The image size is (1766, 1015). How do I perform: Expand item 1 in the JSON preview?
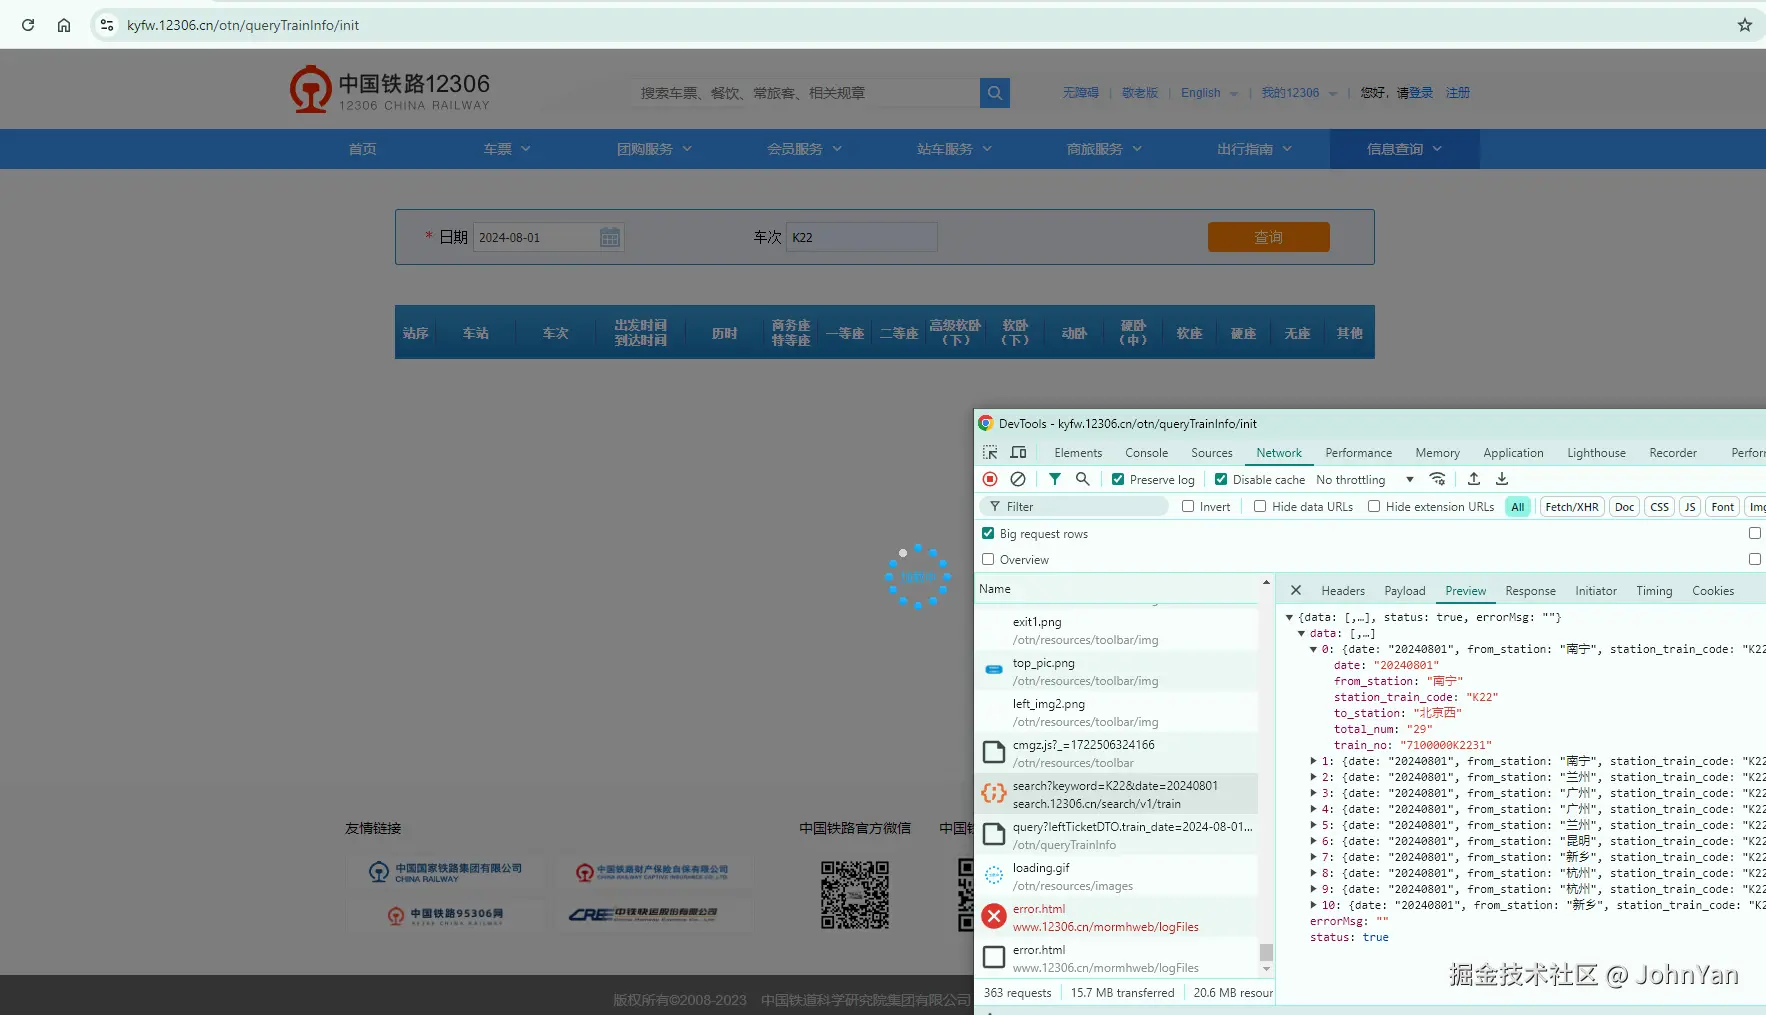point(1313,761)
